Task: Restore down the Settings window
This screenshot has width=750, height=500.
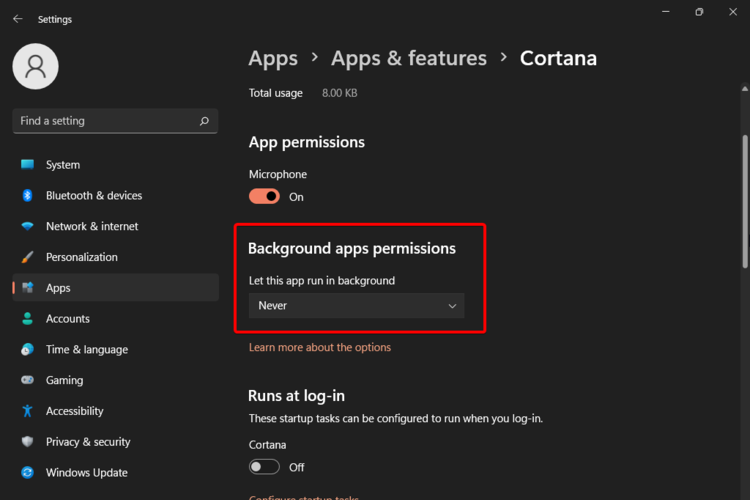Action: 699,11
